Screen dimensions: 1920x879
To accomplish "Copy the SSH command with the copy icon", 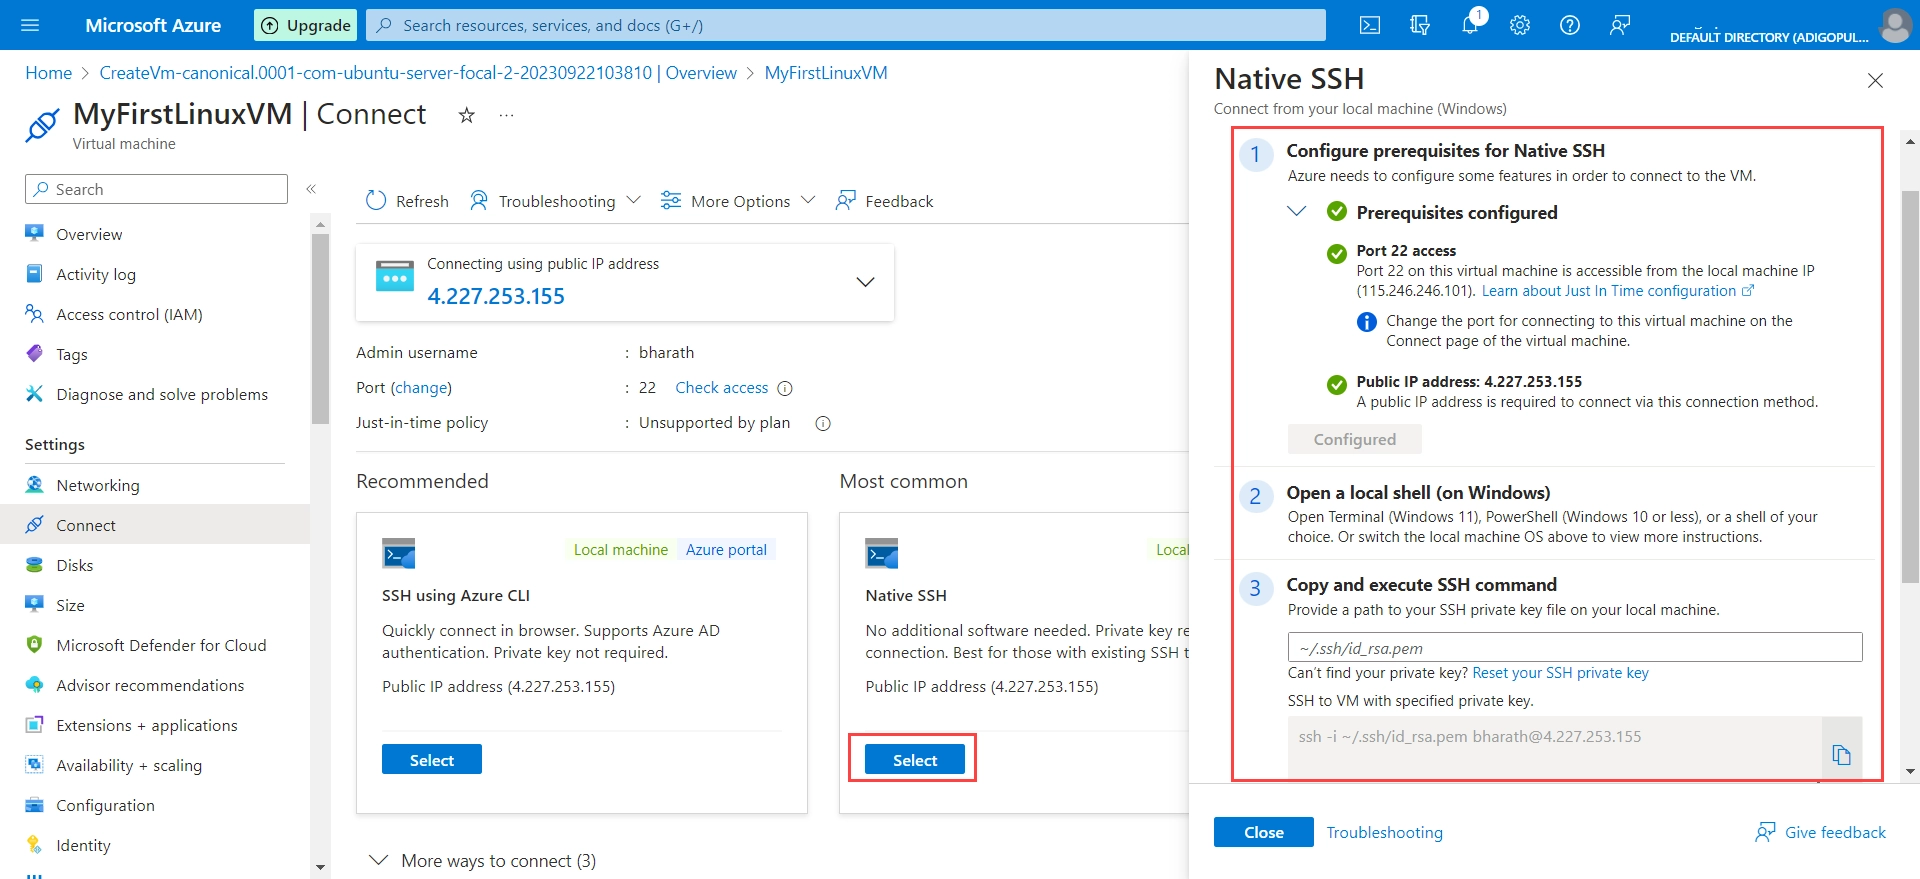I will 1841,754.
